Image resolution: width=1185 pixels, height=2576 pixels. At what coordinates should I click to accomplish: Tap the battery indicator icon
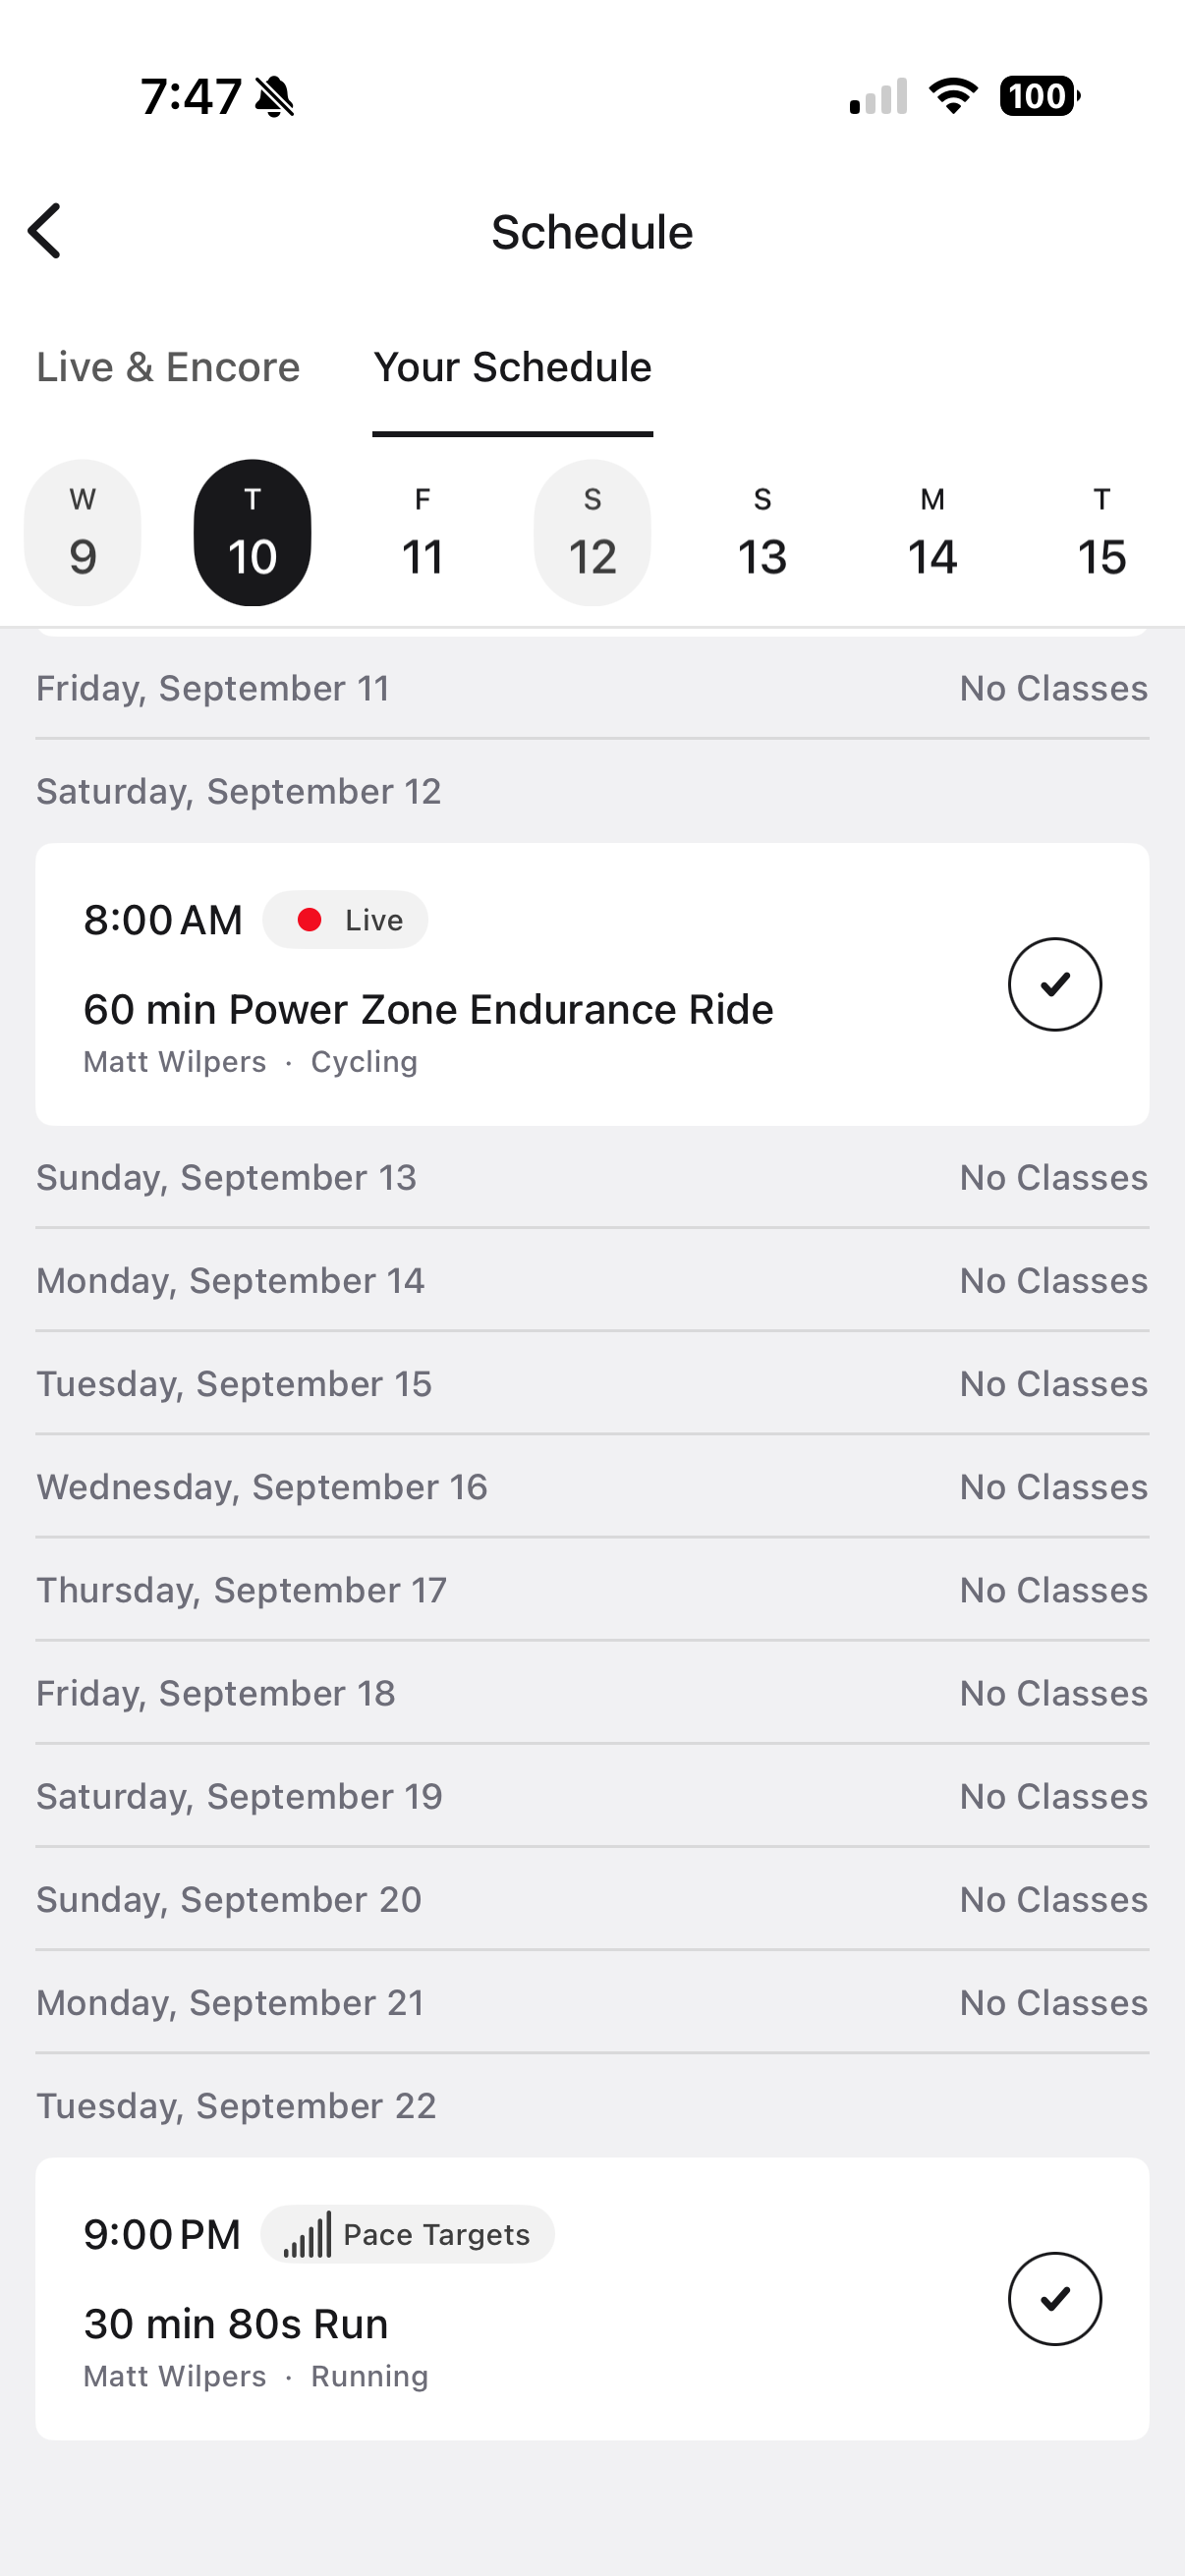point(1040,96)
